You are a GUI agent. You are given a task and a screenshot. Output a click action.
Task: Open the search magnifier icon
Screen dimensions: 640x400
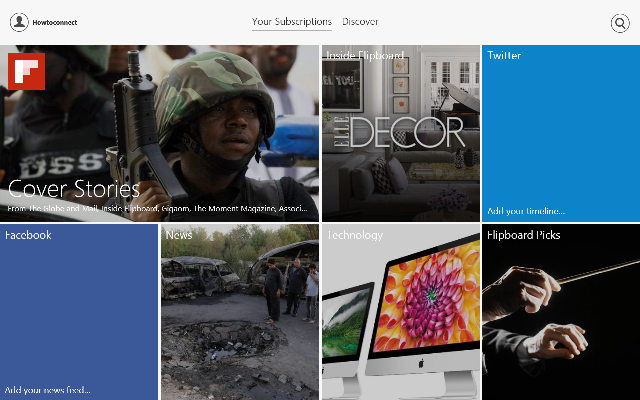tap(620, 23)
